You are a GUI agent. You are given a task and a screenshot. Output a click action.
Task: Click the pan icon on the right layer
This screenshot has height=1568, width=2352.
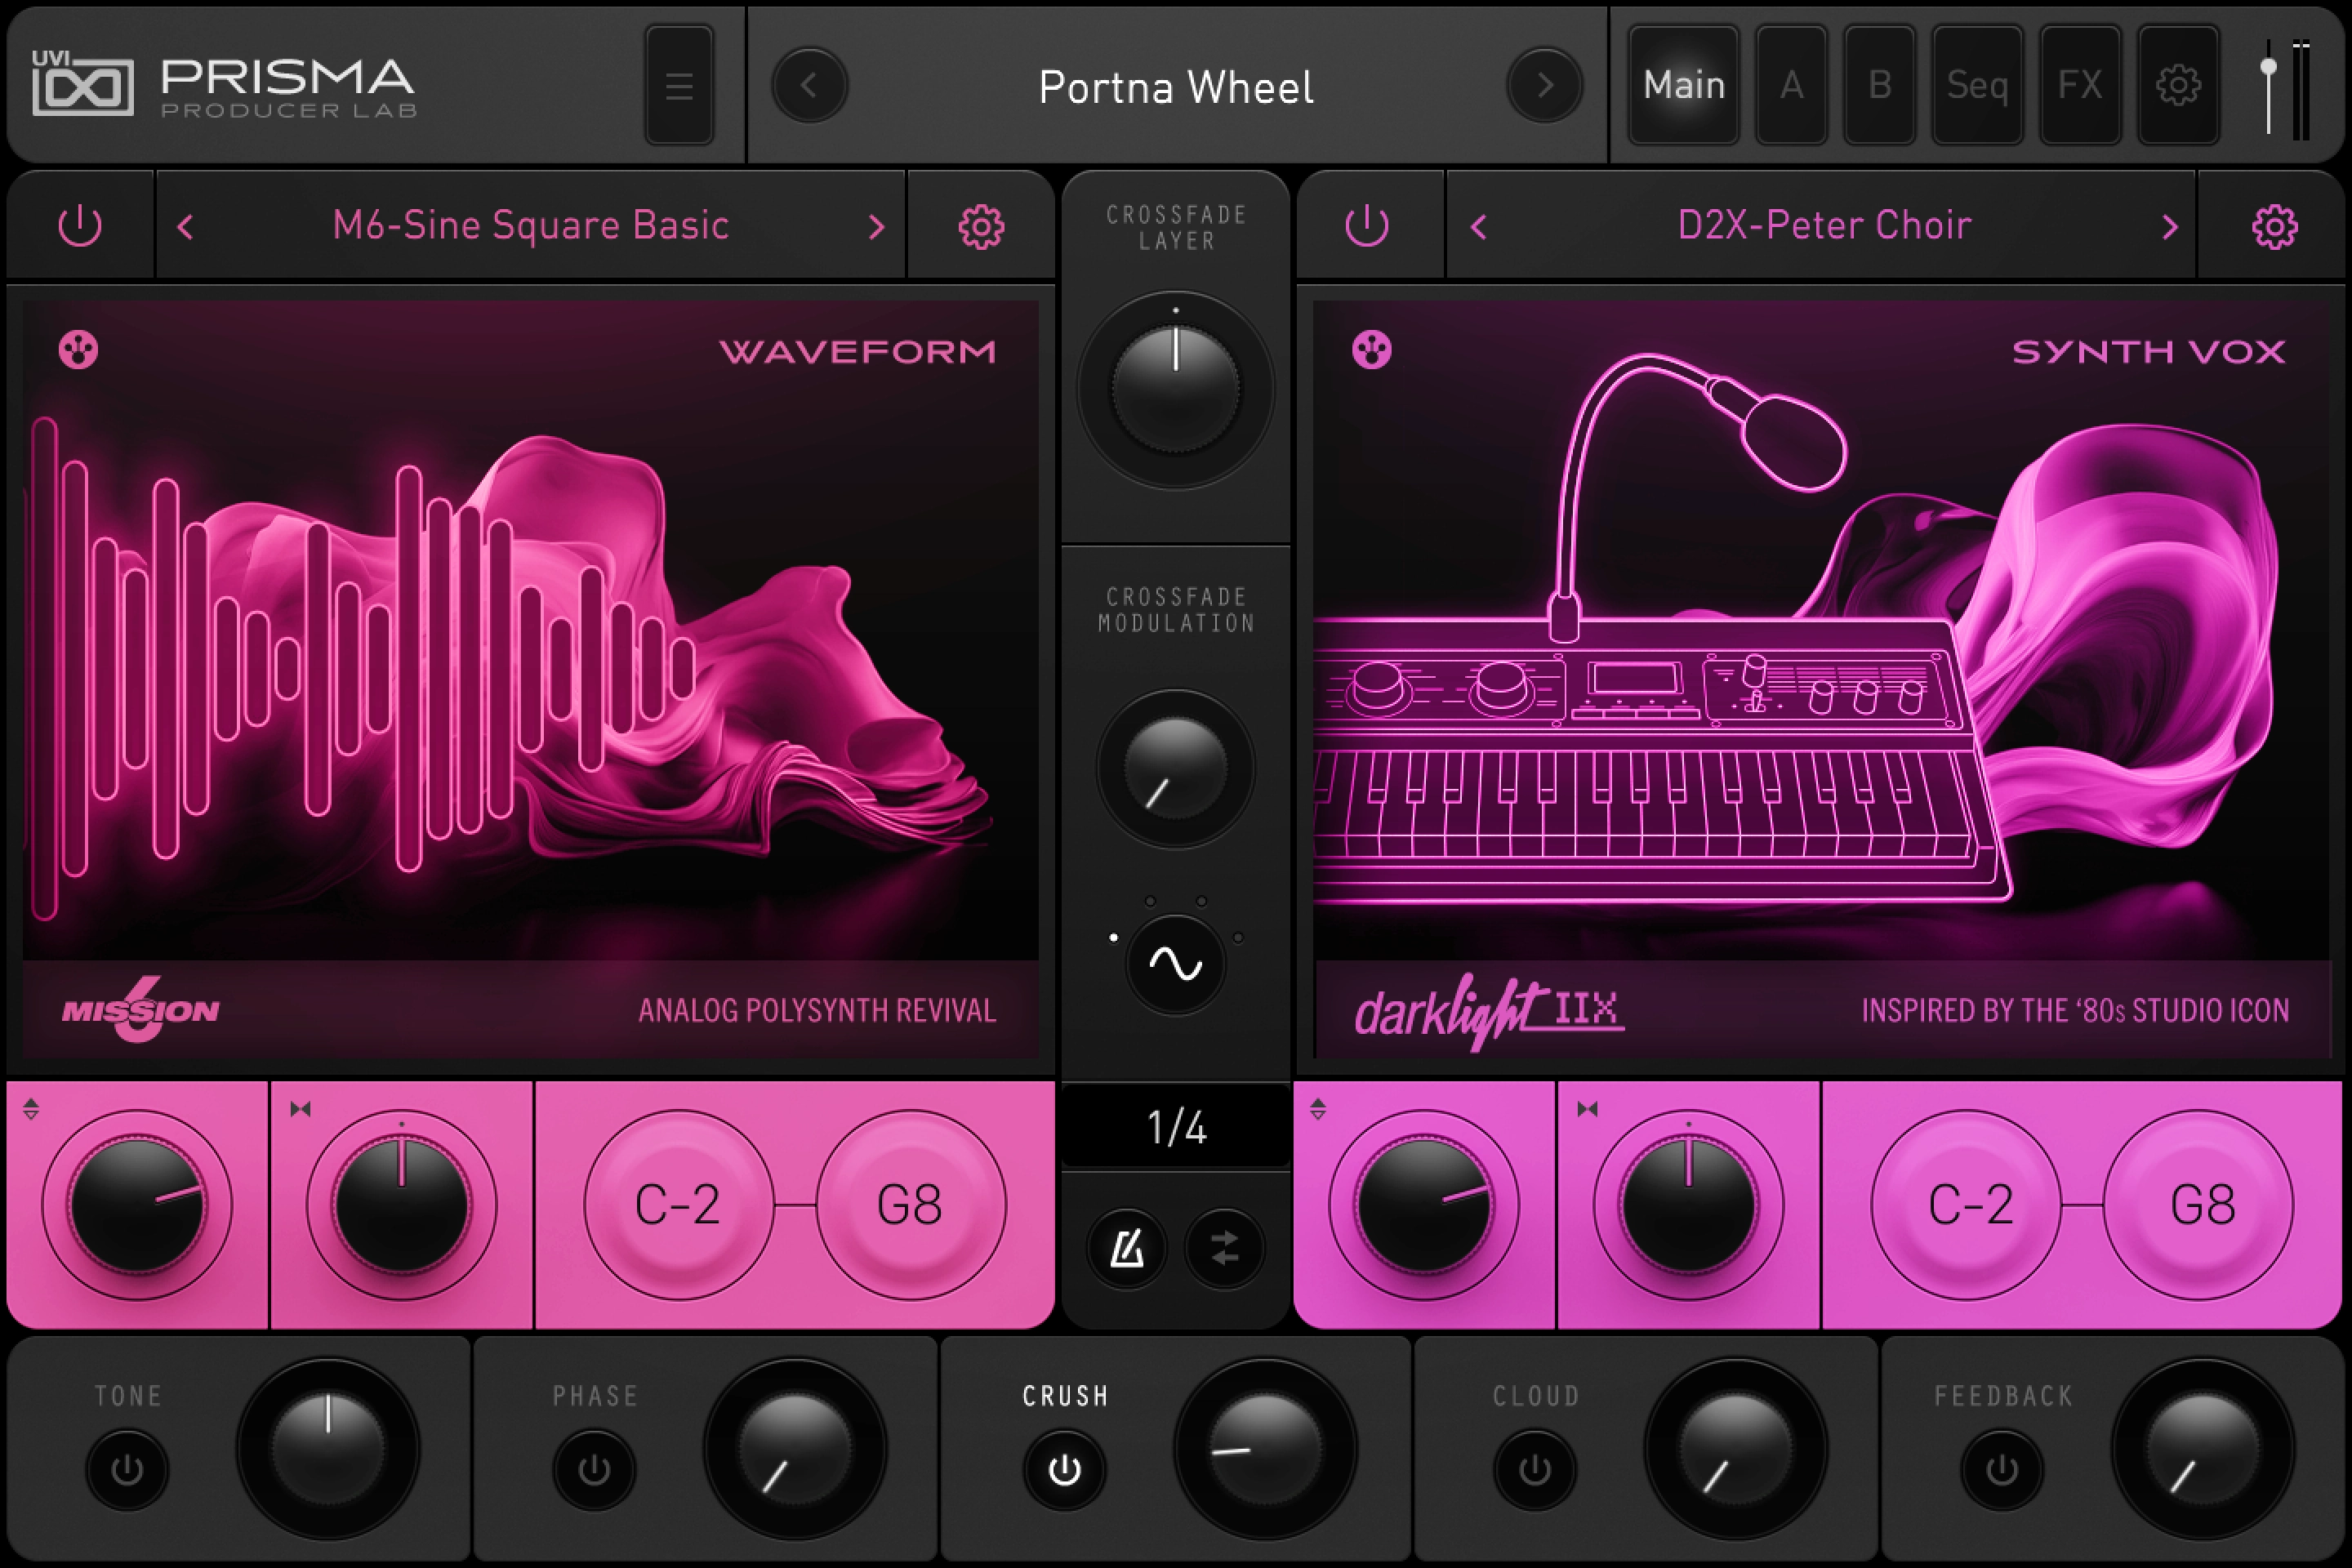(x=1587, y=1108)
